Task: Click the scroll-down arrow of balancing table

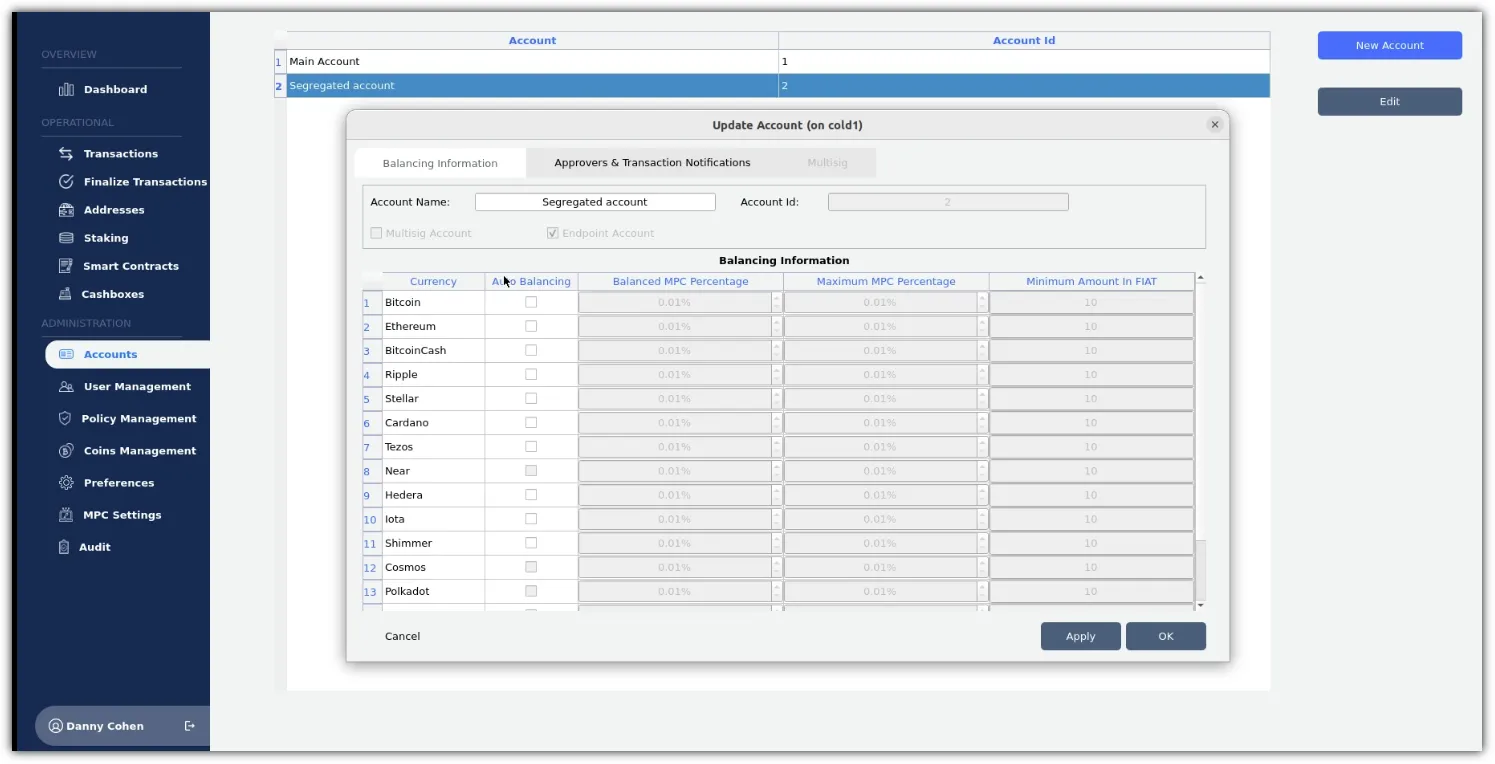Action: coord(1200,605)
